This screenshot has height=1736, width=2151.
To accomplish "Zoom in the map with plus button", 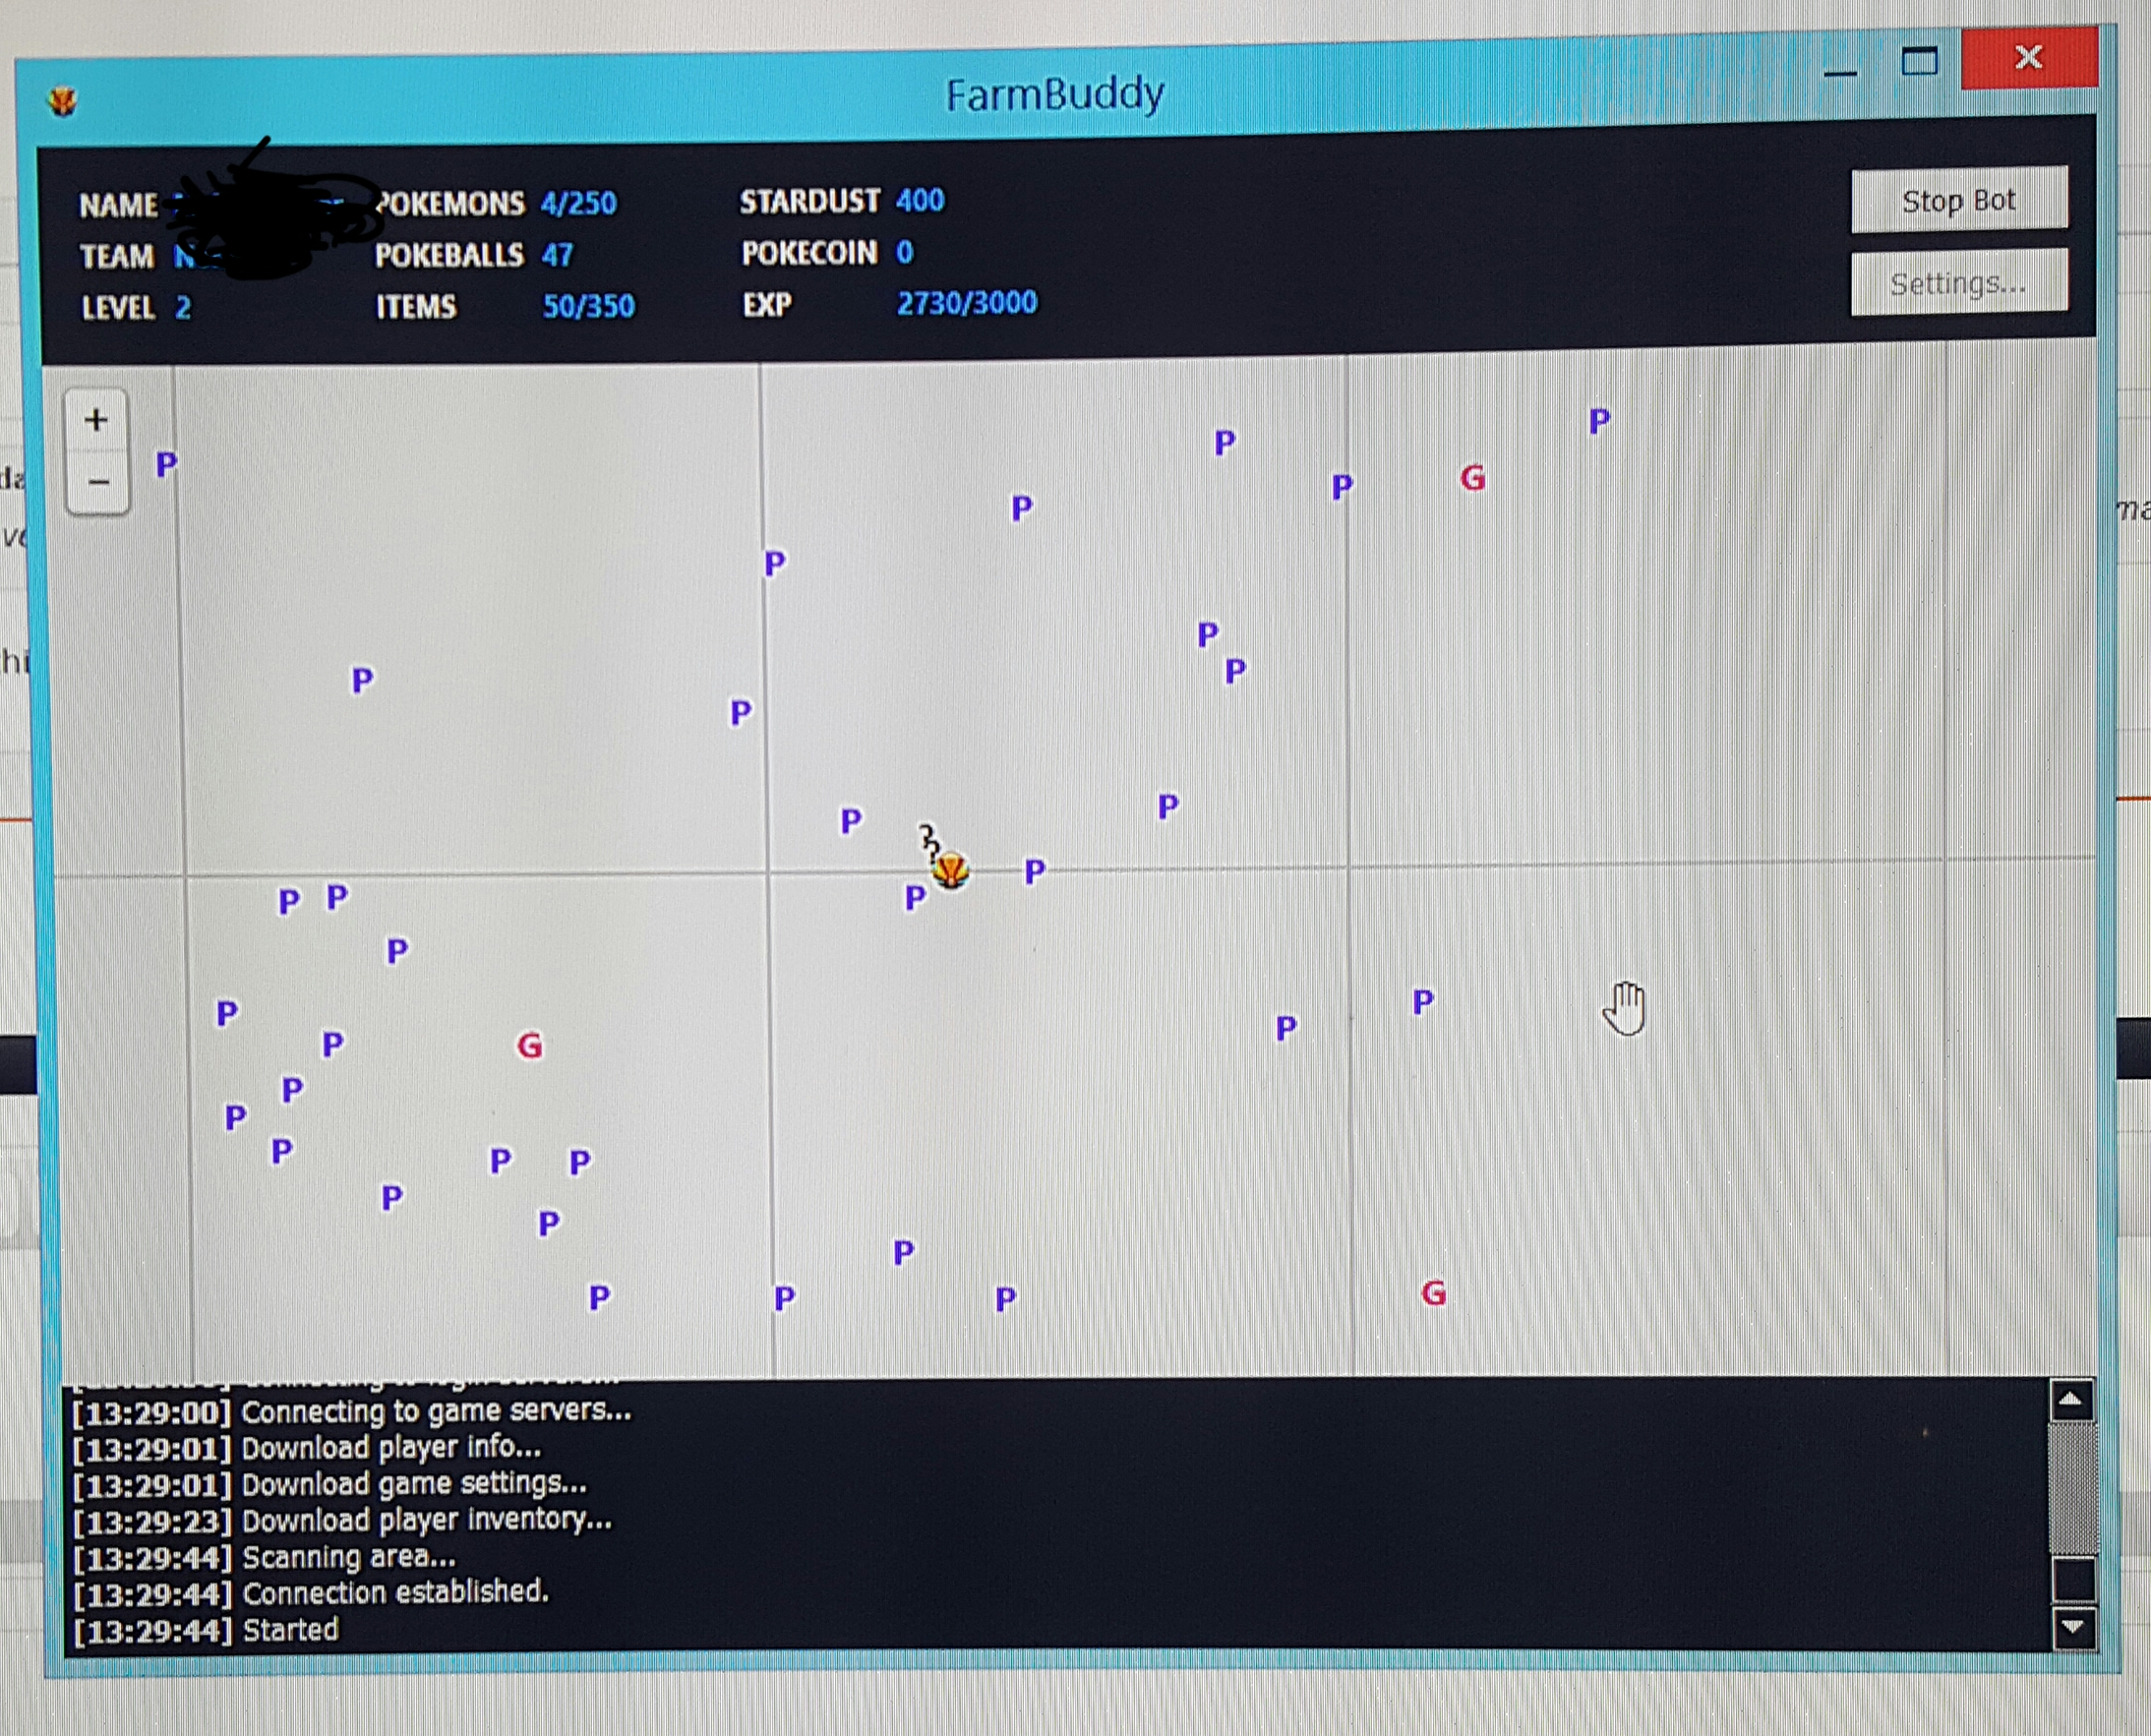I will (97, 420).
